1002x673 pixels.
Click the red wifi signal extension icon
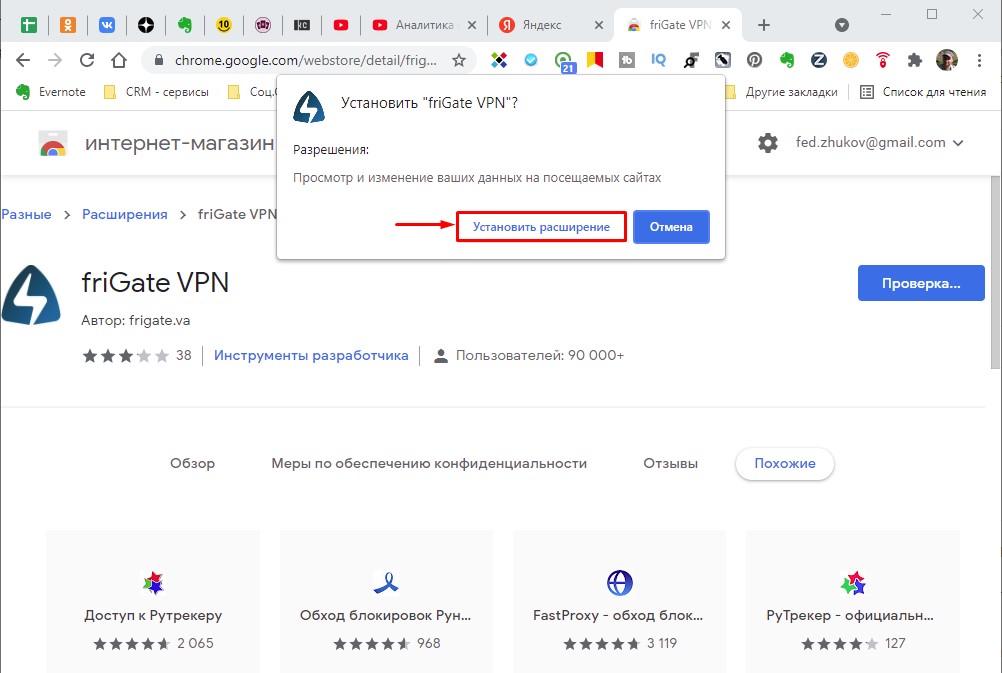pos(883,60)
